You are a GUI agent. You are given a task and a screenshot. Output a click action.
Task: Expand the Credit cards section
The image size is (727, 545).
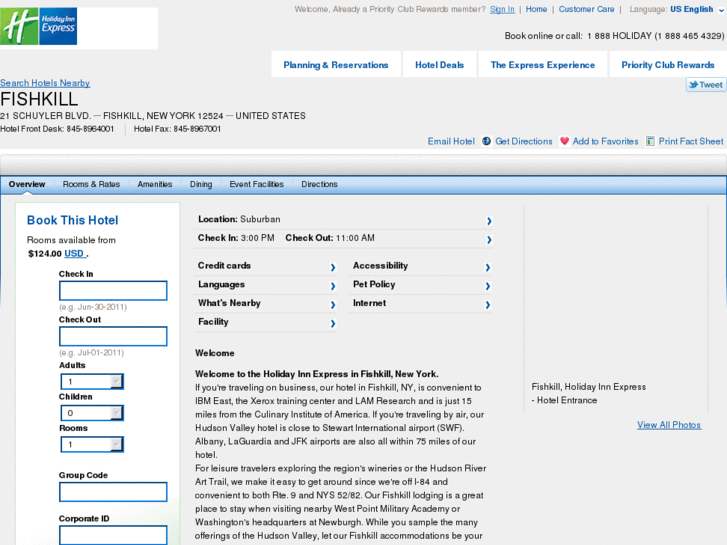pyautogui.click(x=266, y=266)
